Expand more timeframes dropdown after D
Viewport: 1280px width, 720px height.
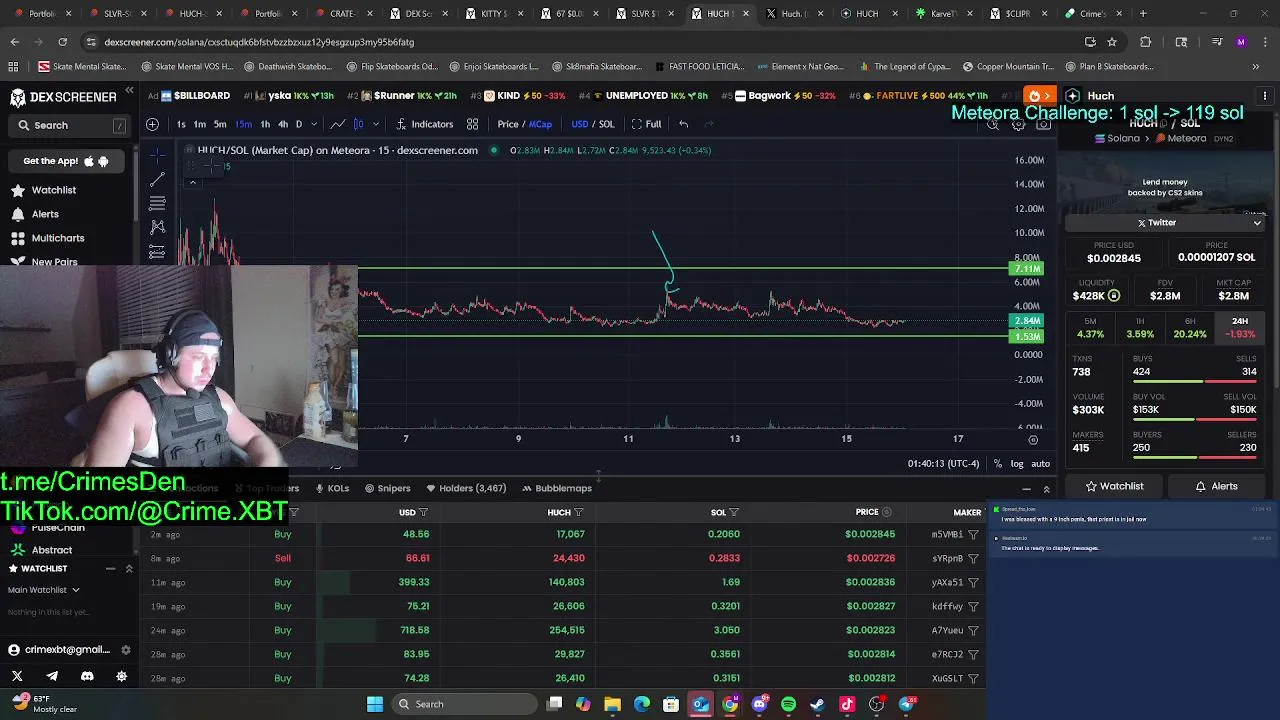point(313,124)
